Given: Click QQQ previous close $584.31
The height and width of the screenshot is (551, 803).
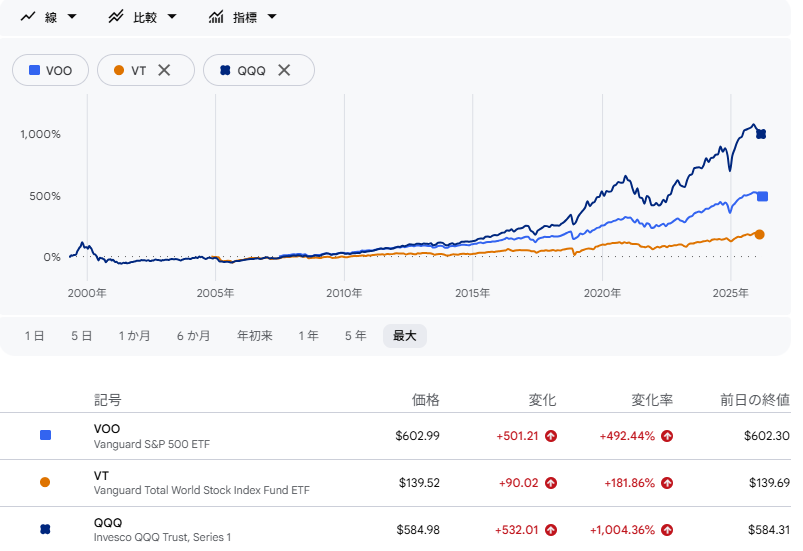Looking at the screenshot, I should click(769, 530).
